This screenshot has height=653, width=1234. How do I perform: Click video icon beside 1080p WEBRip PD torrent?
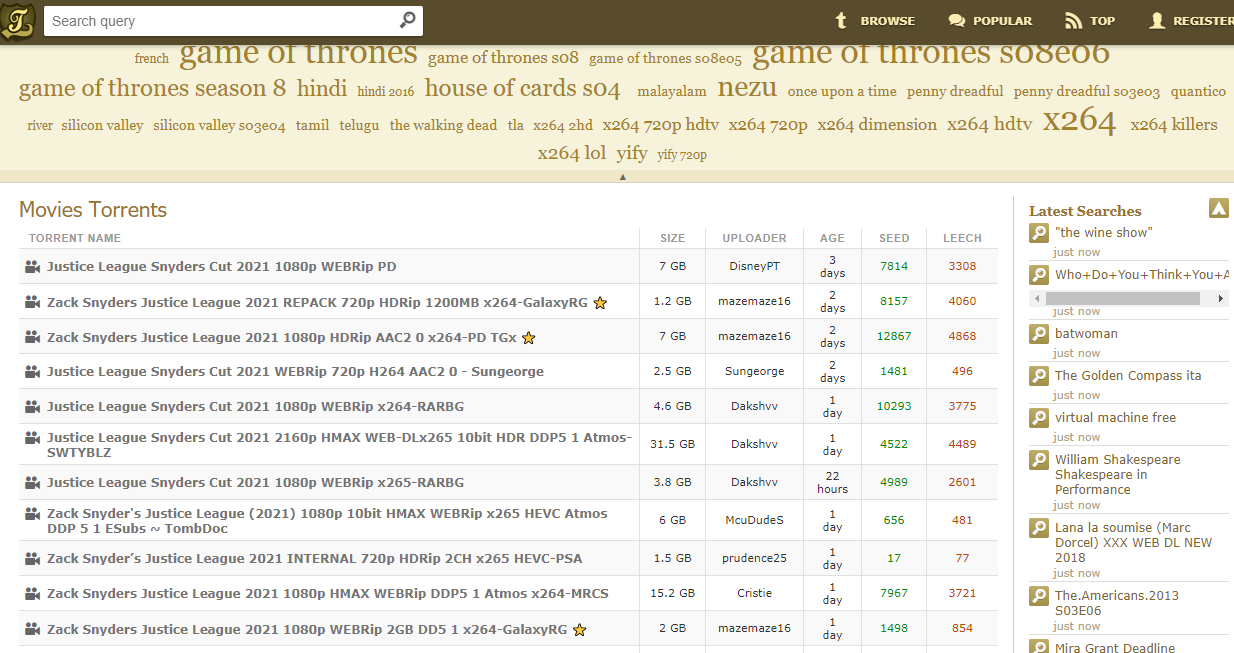33,267
